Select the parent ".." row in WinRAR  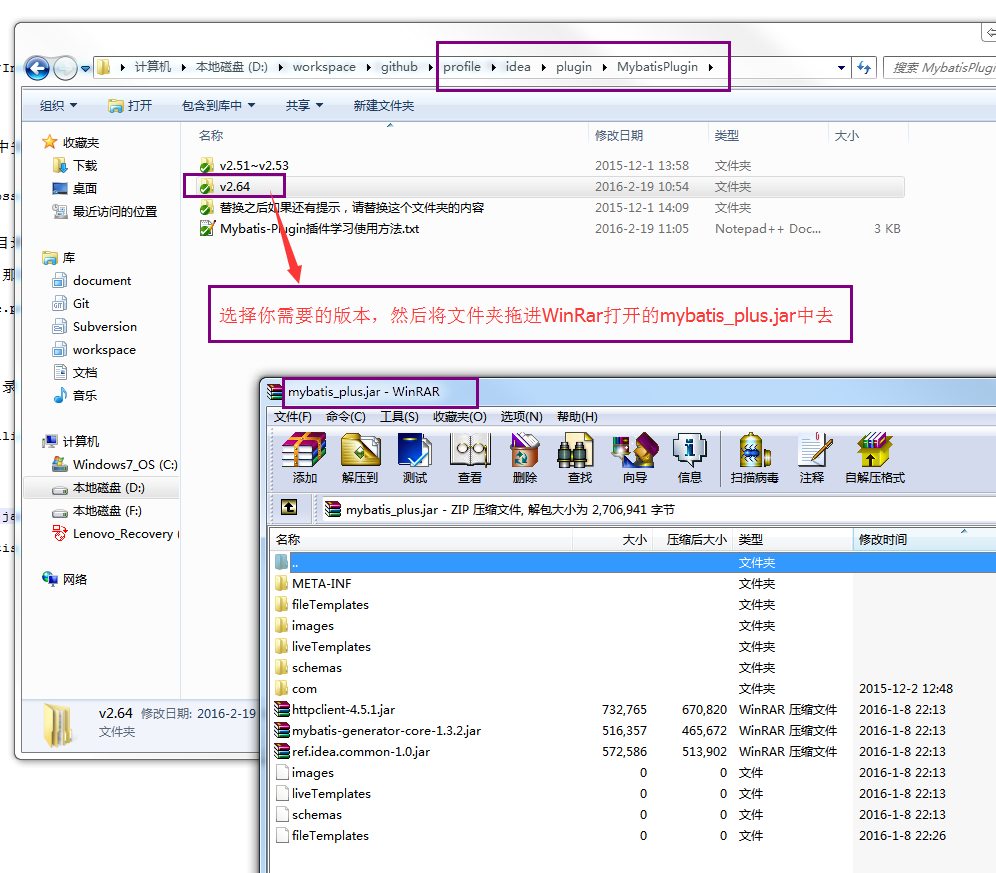(634, 562)
